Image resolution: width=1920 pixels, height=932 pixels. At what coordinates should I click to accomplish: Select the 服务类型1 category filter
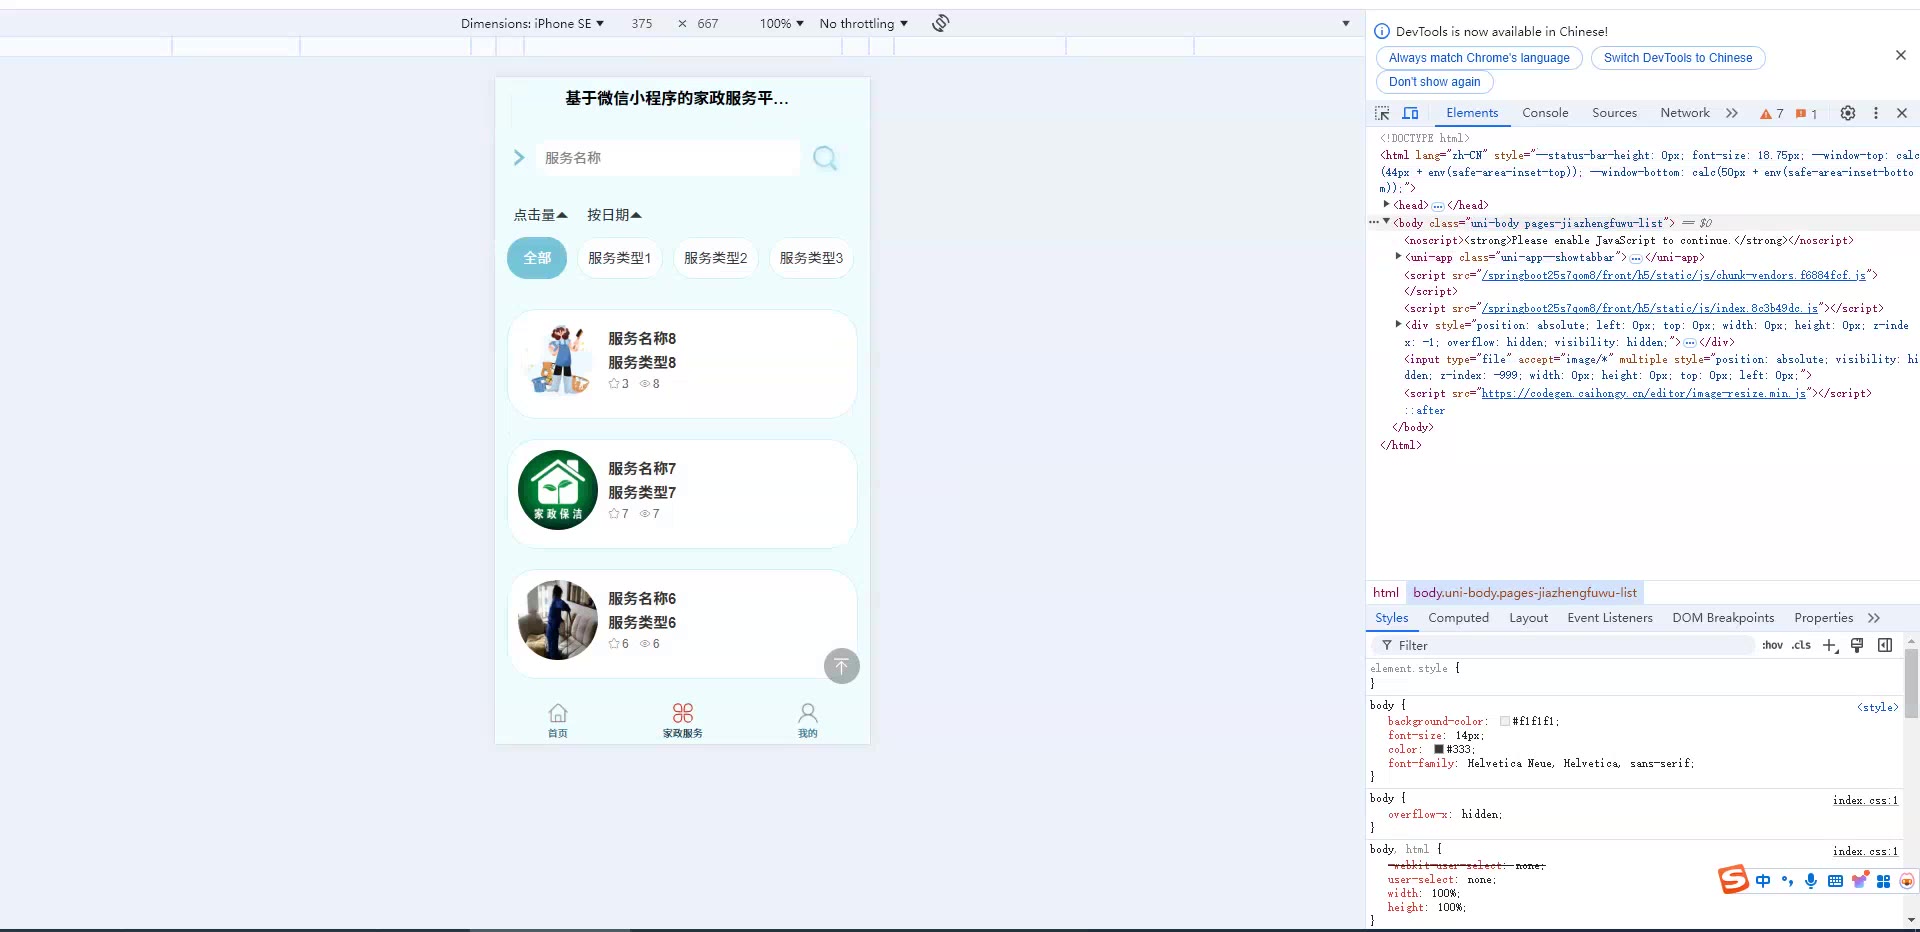point(619,258)
